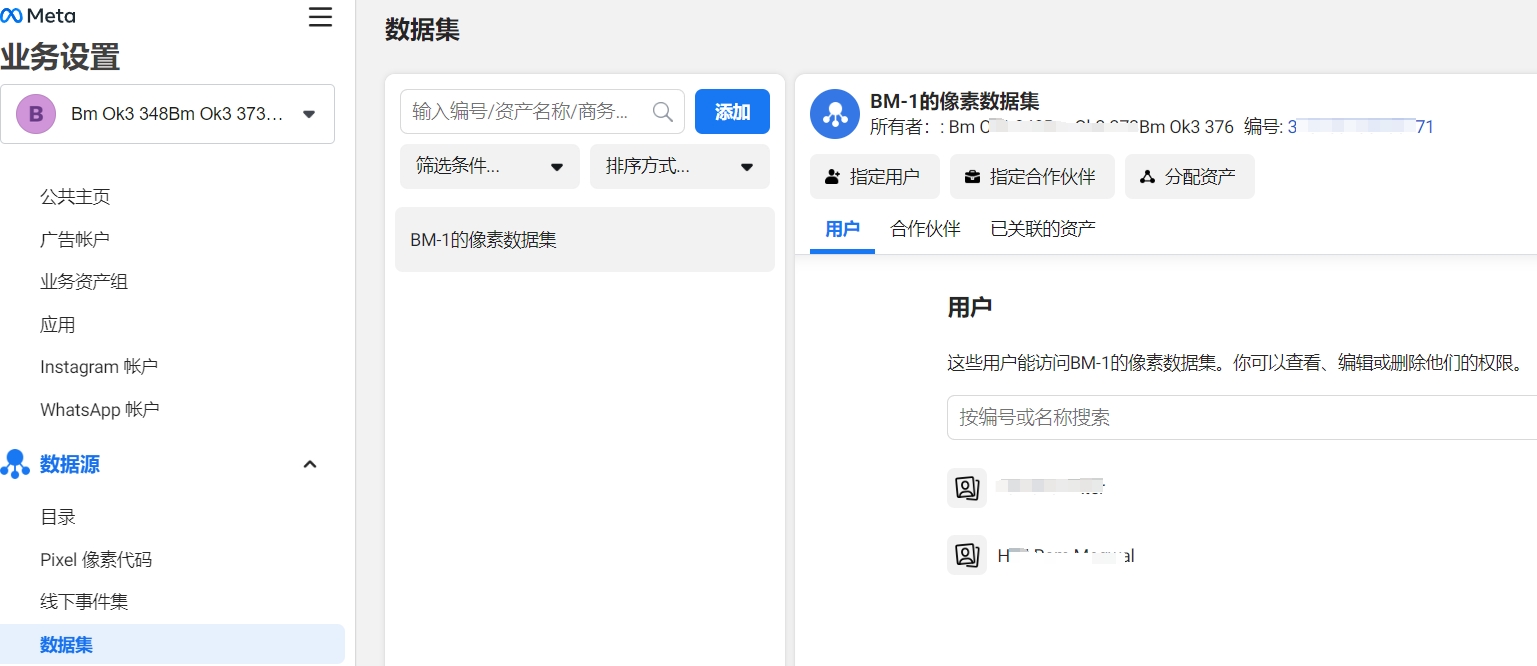The image size is (1537, 666).
Task: Click the Meta logo
Action: click(x=38, y=16)
